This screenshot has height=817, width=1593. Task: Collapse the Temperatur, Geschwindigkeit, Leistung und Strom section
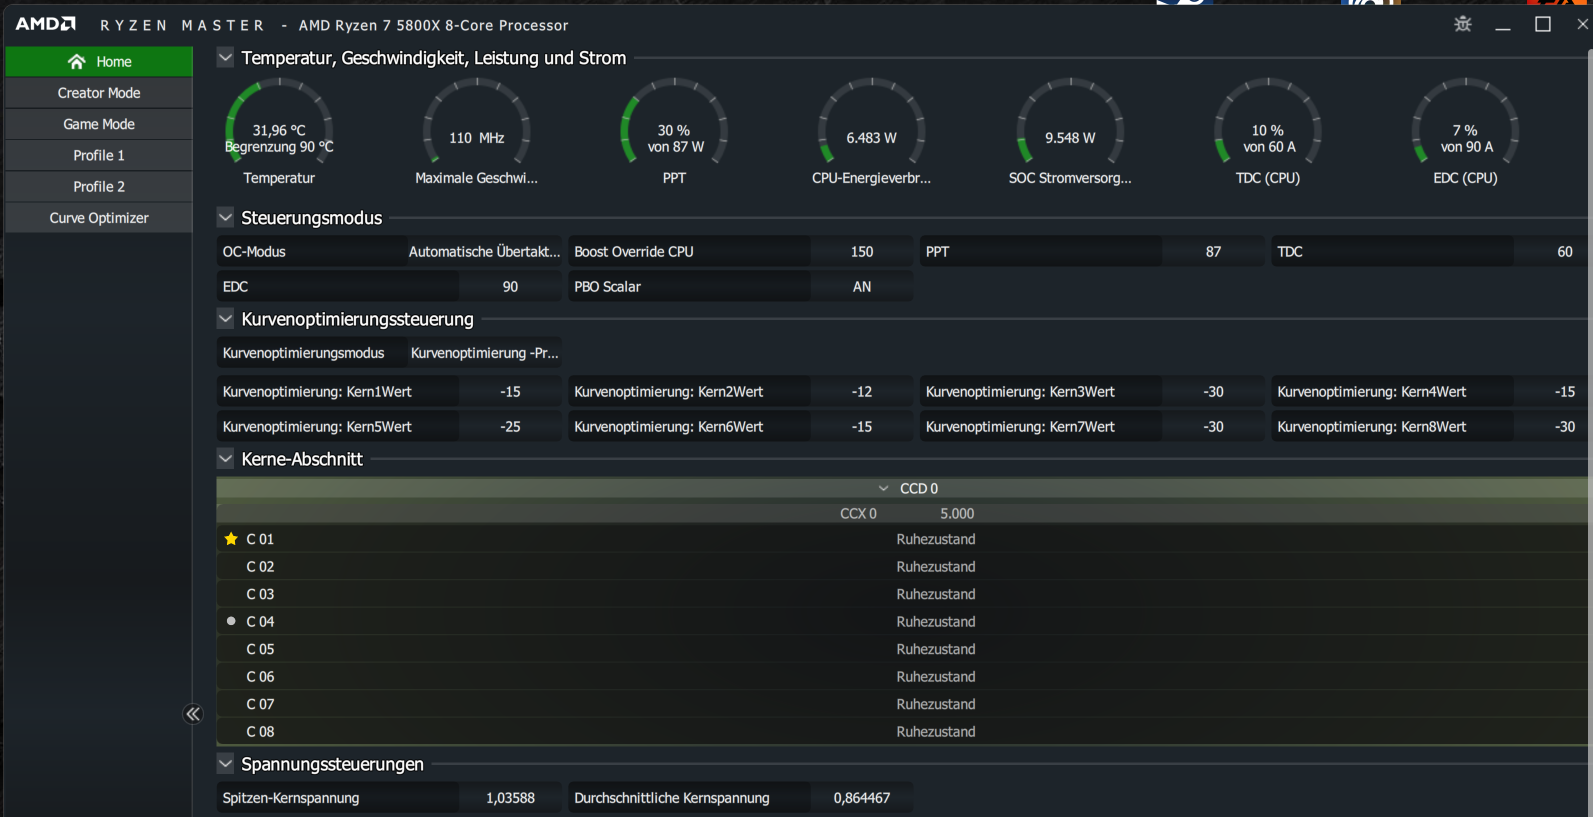click(x=226, y=58)
